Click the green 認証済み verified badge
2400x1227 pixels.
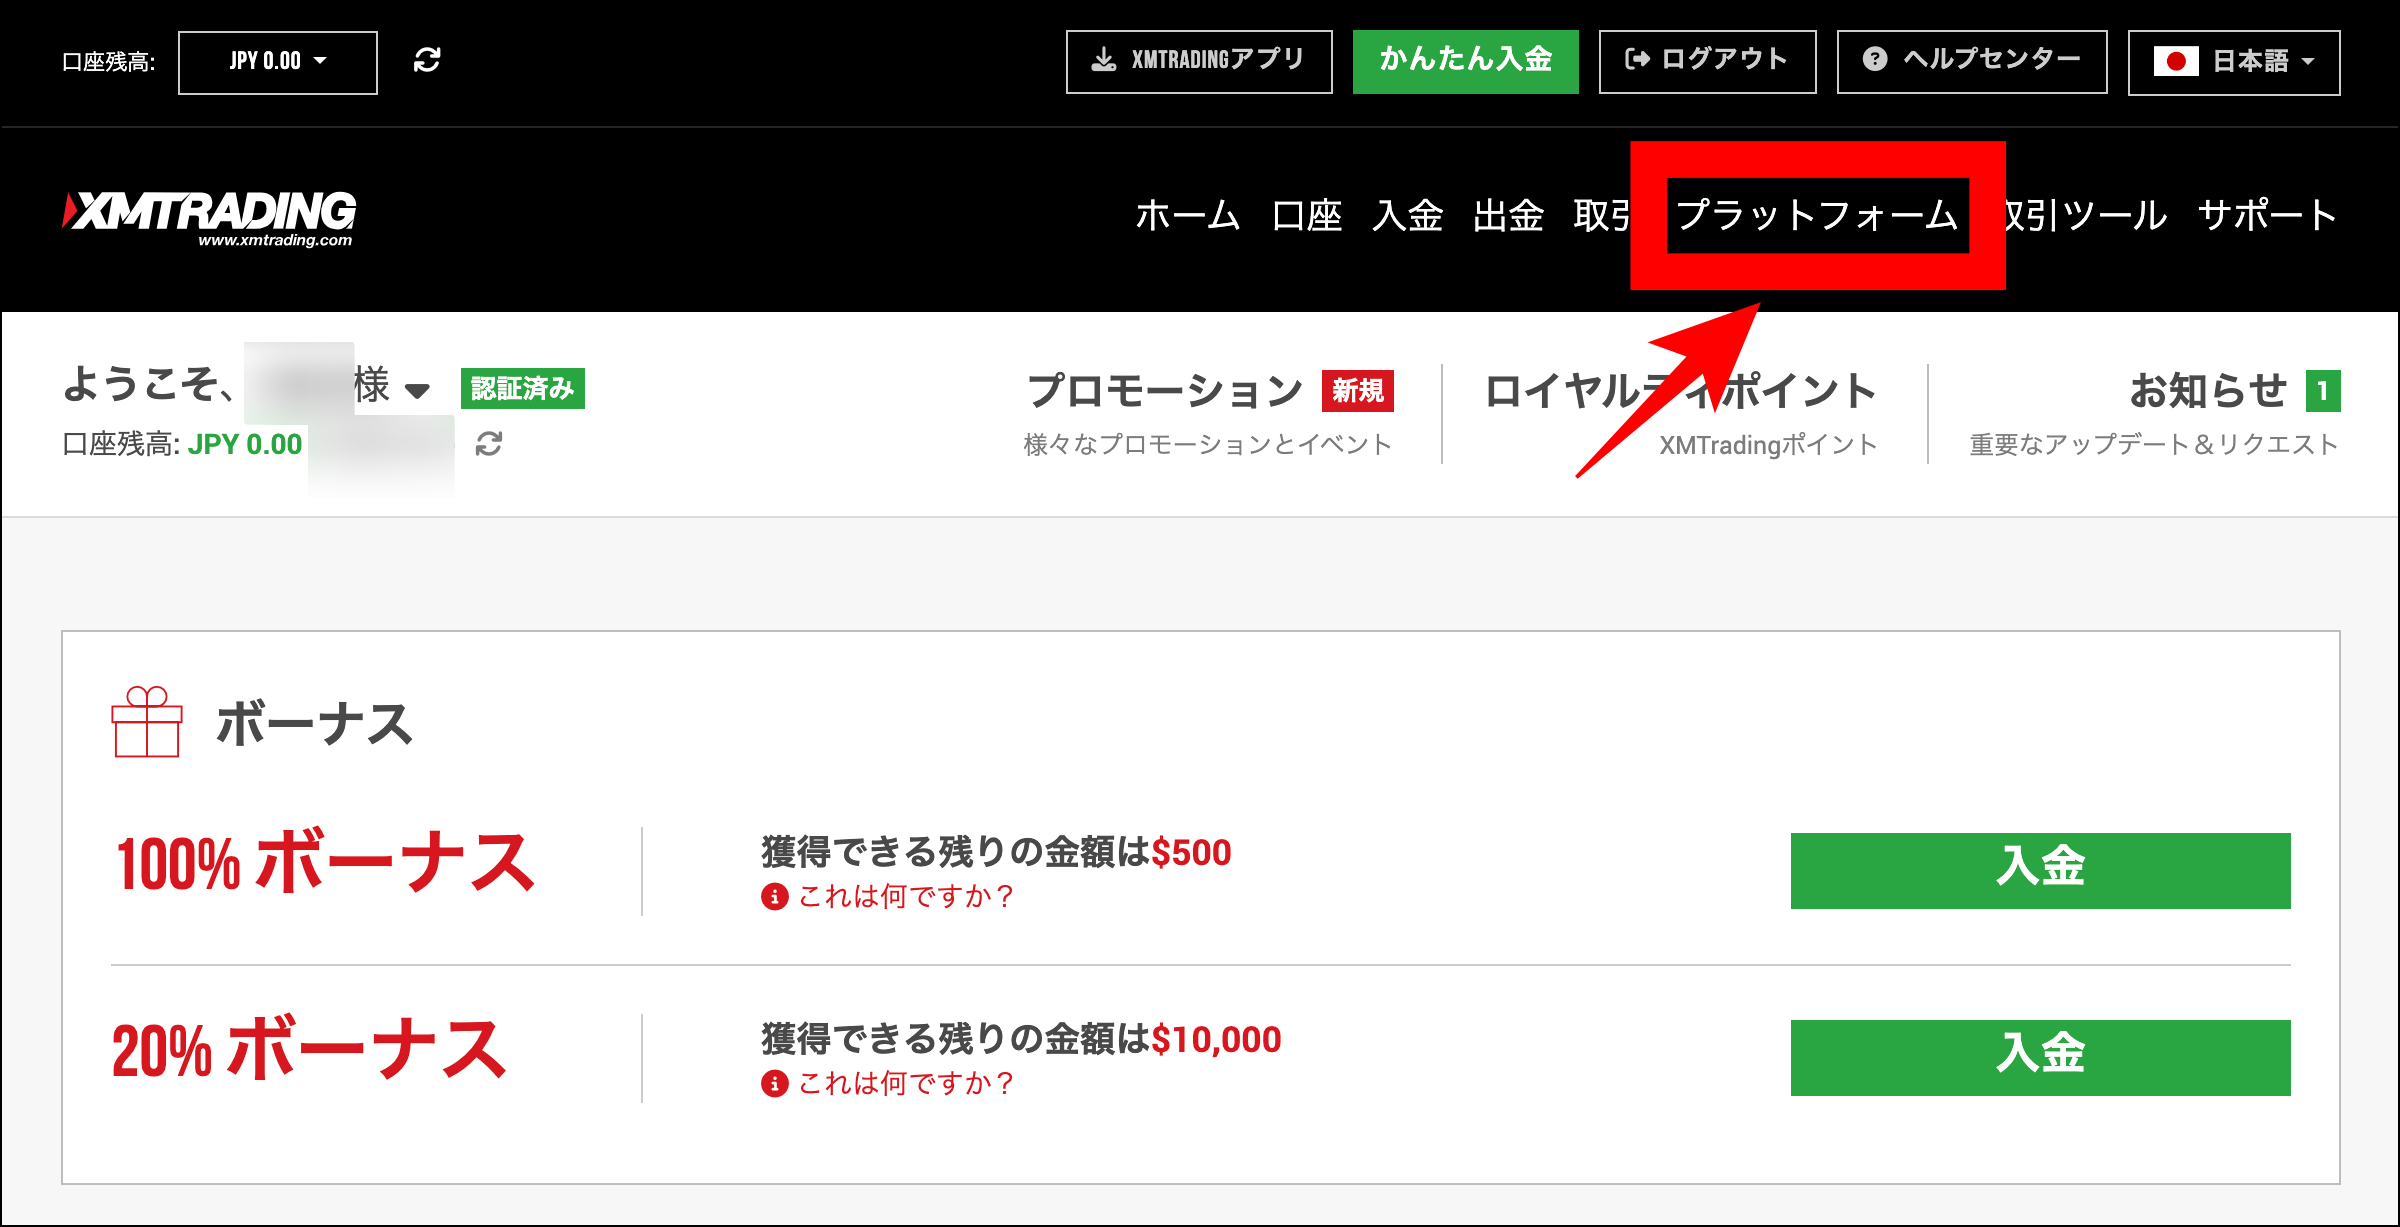[524, 390]
